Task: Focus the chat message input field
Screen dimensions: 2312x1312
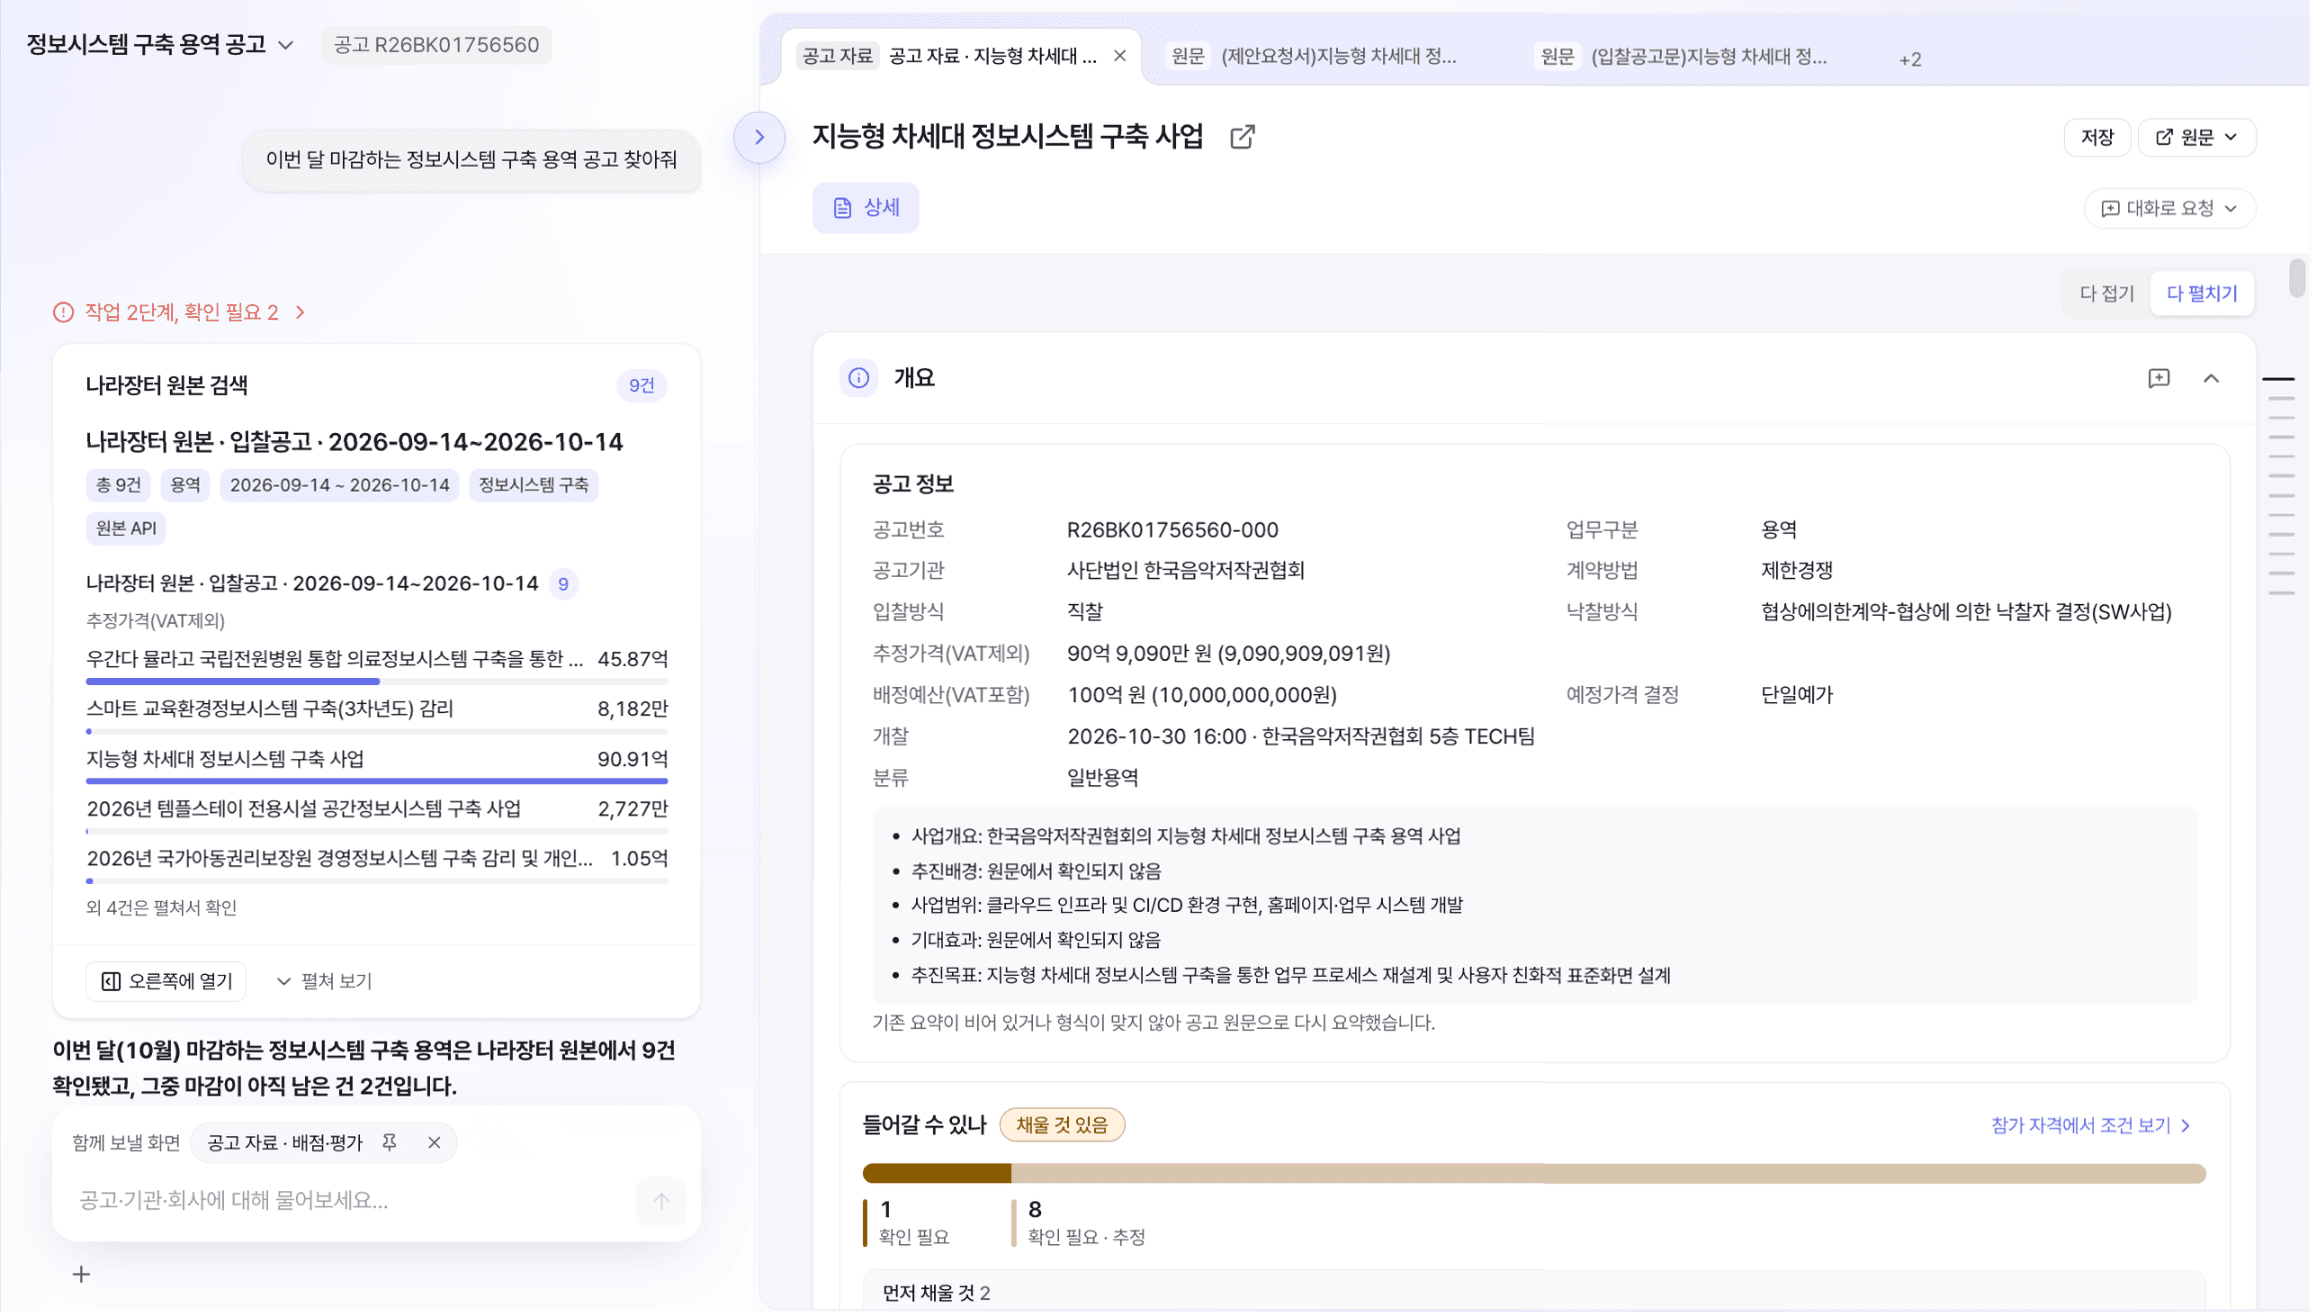Action: point(350,1200)
